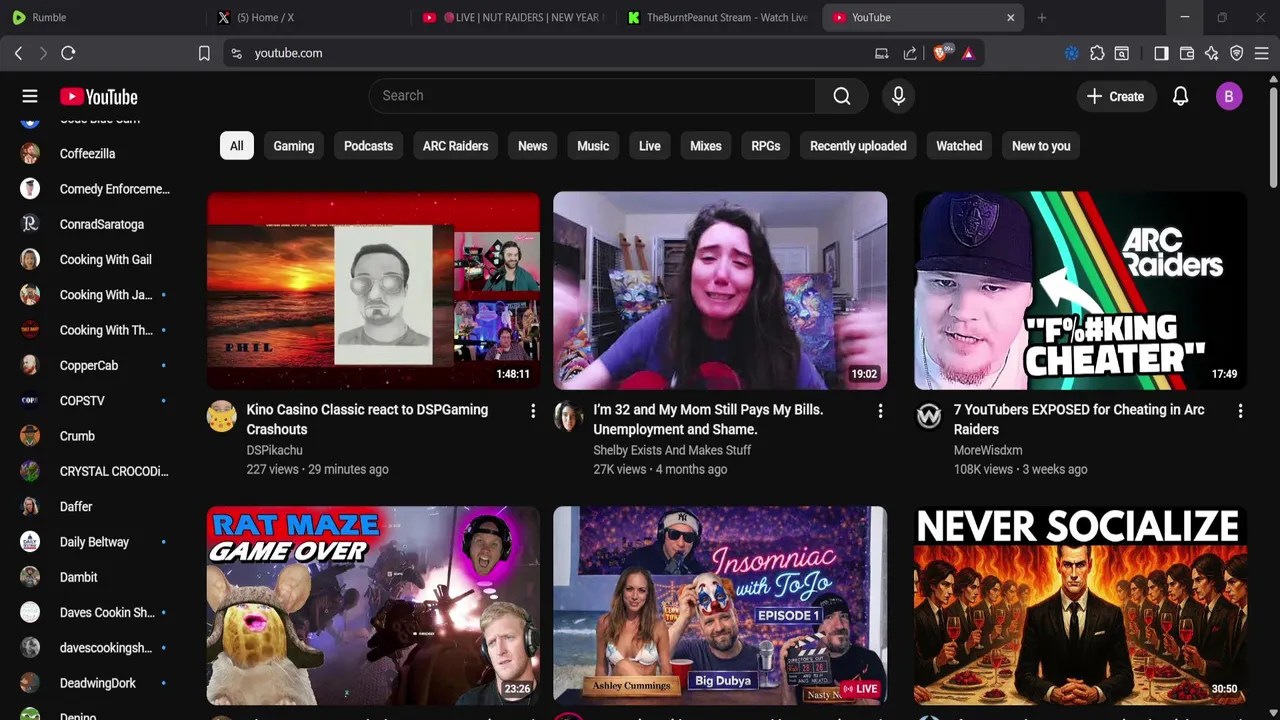Image resolution: width=1280 pixels, height=720 pixels.
Task: Close the active YouTube tab
Action: 1010,17
